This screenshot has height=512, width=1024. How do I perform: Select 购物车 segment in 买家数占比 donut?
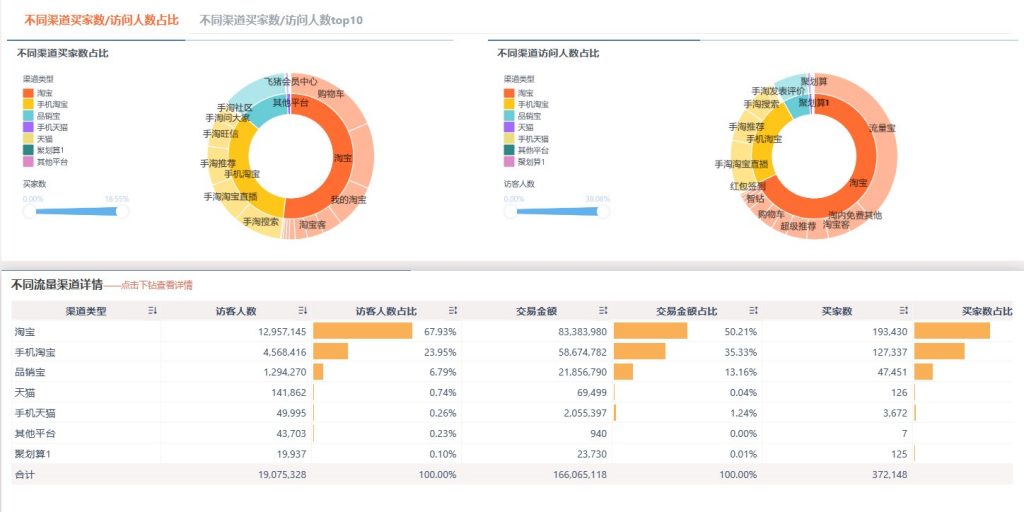point(330,94)
